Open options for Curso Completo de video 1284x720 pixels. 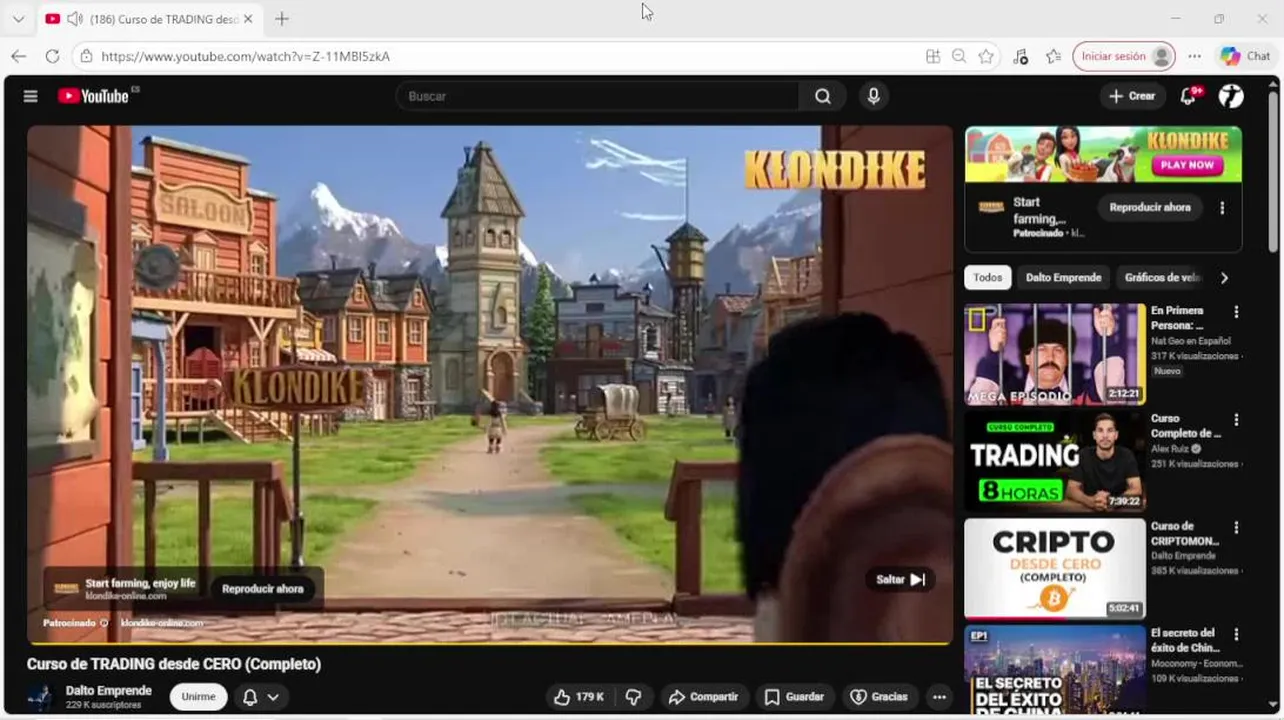(x=1236, y=420)
